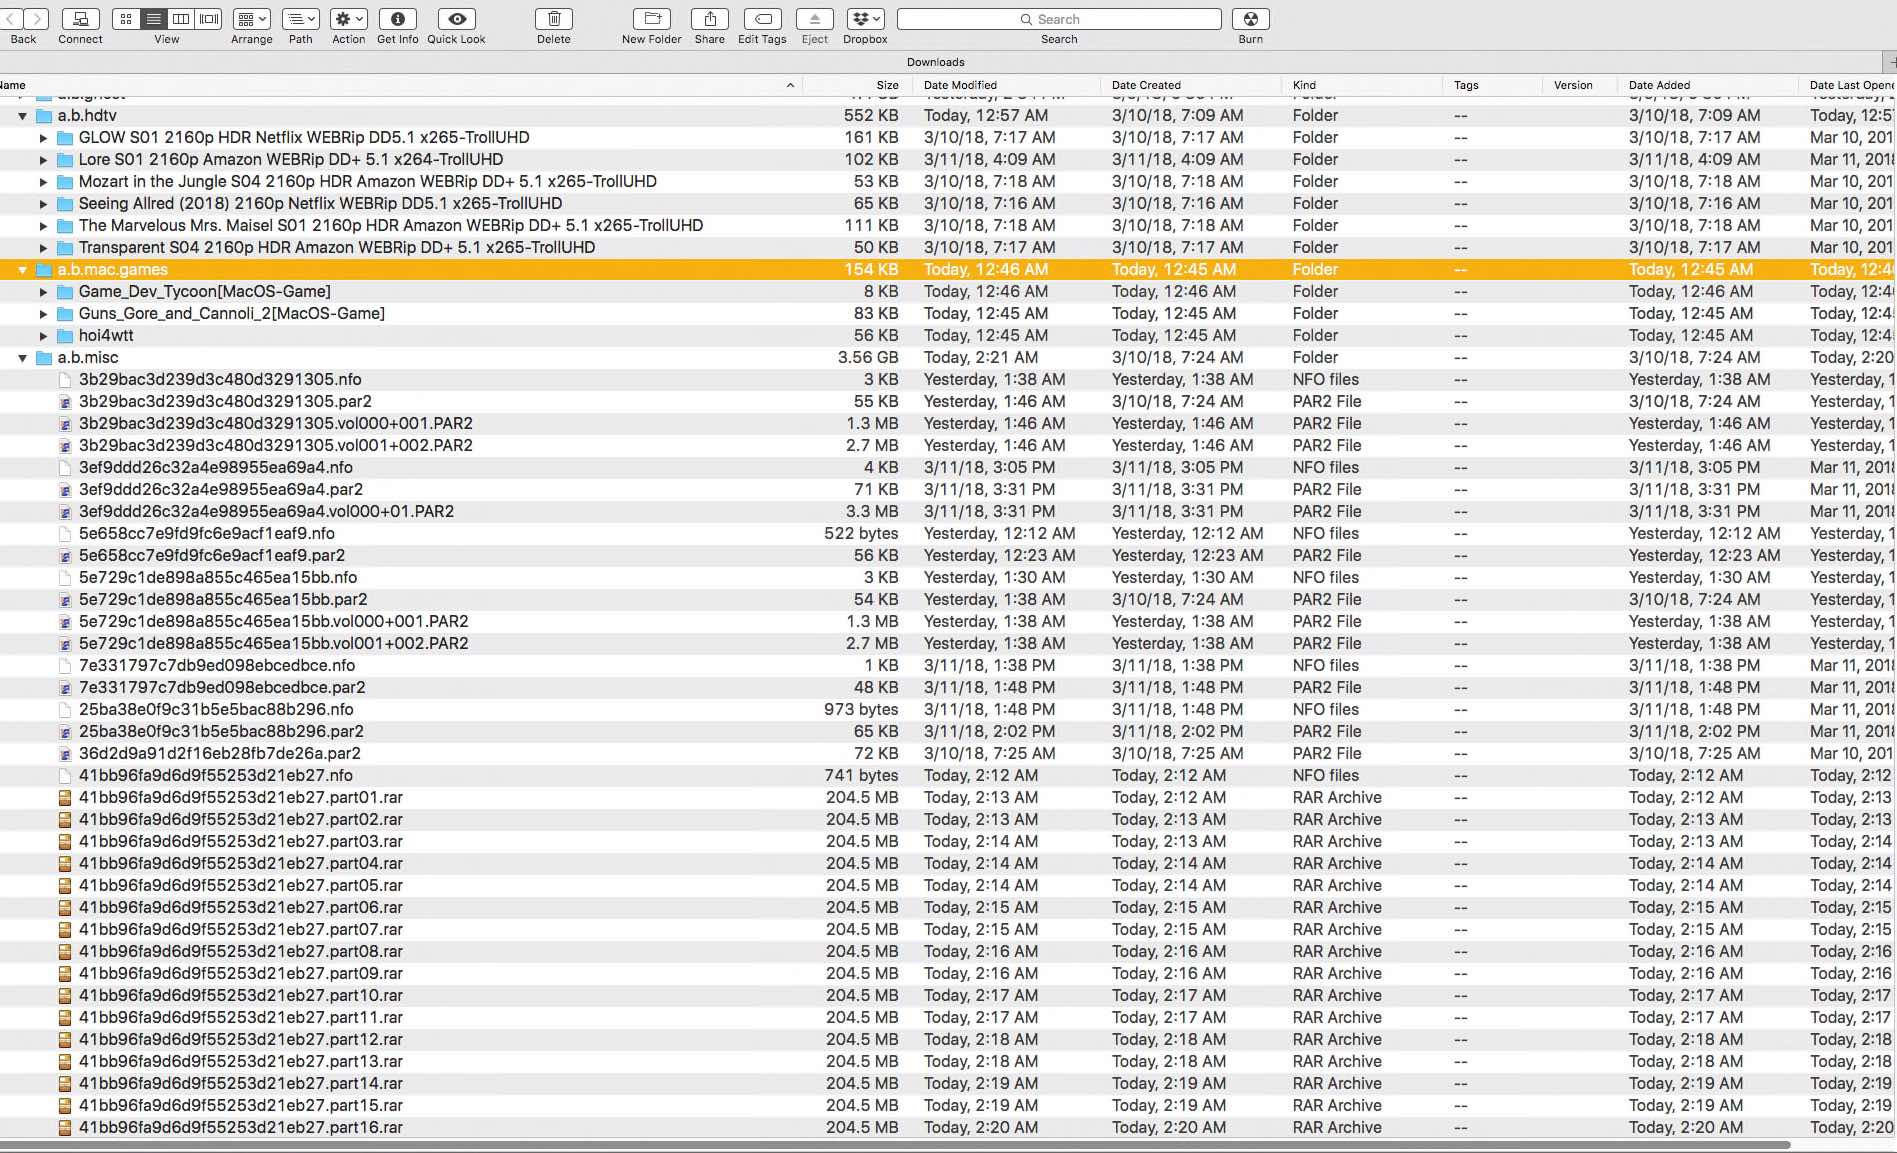This screenshot has height=1153, width=1897.
Task: Select the a.b.mac.games folder icon
Action: pyautogui.click(x=44, y=270)
